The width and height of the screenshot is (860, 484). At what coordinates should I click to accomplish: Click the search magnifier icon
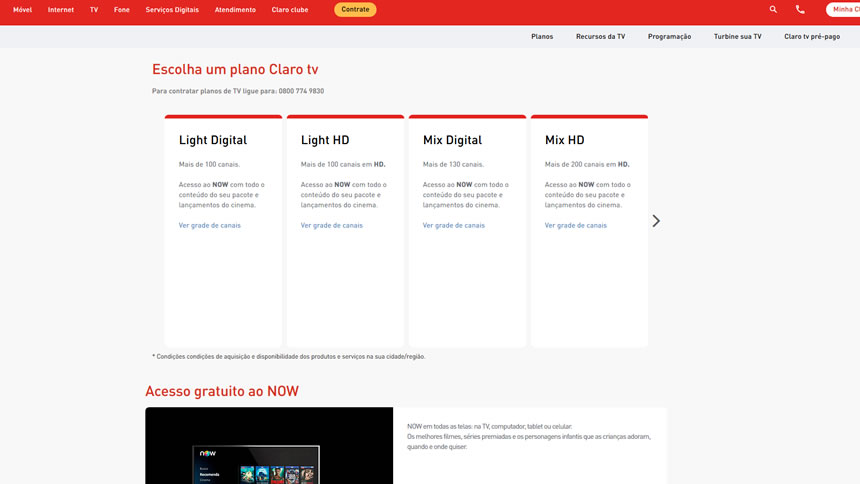point(773,9)
